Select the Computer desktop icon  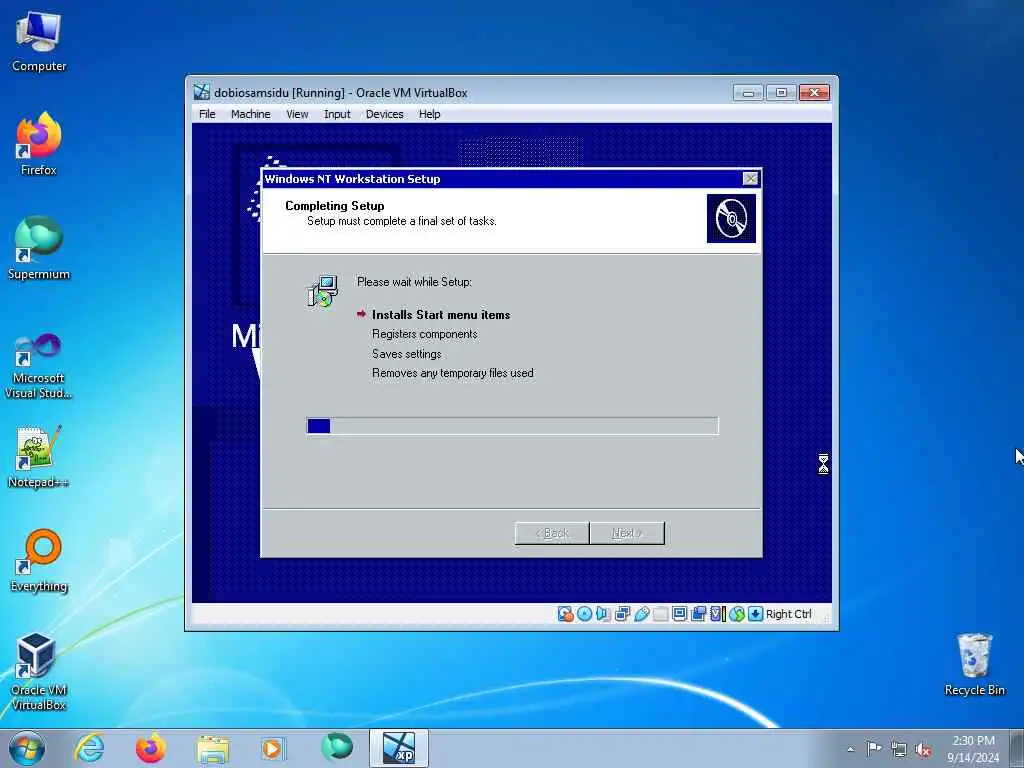39,42
